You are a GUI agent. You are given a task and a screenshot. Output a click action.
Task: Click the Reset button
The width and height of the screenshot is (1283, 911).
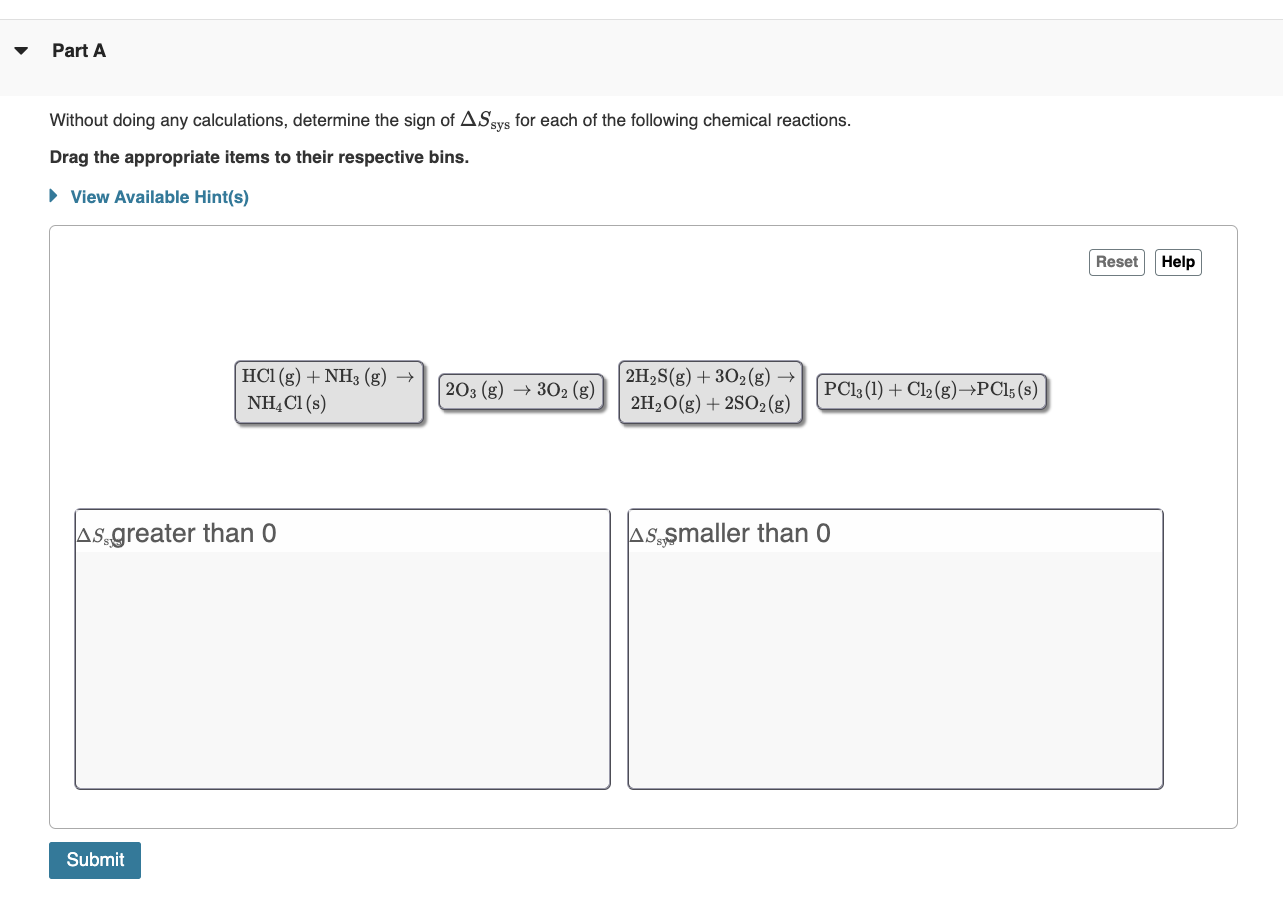pyautogui.click(x=1116, y=261)
